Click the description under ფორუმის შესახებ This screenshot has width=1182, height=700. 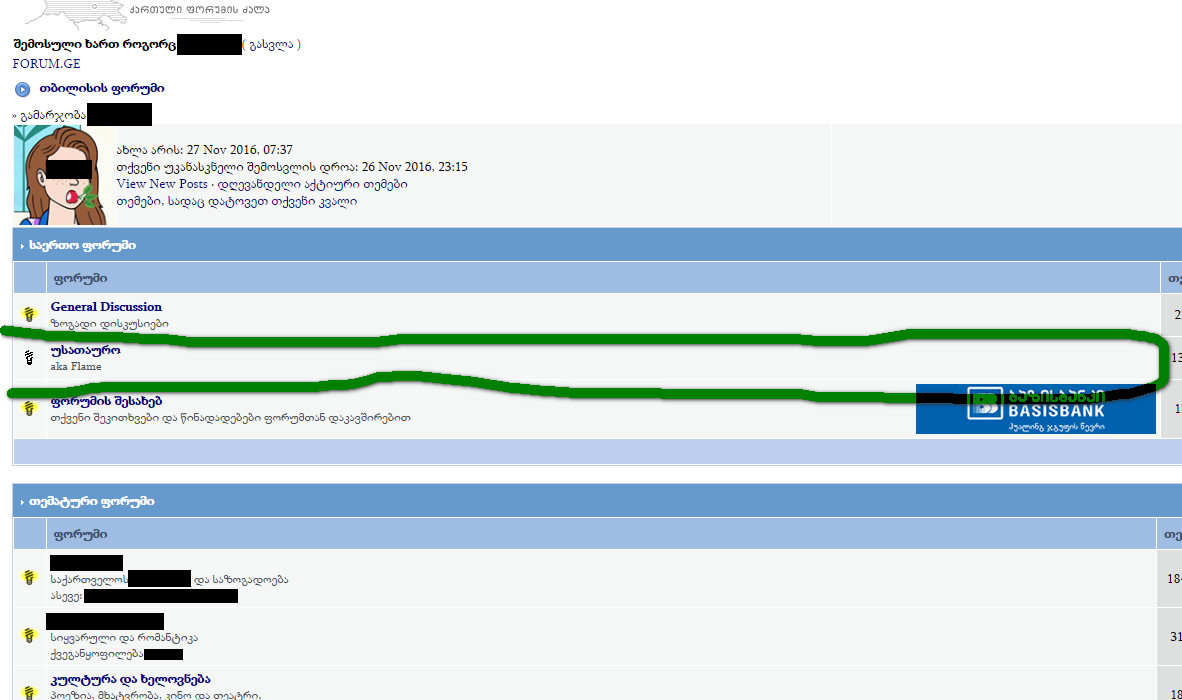point(230,418)
